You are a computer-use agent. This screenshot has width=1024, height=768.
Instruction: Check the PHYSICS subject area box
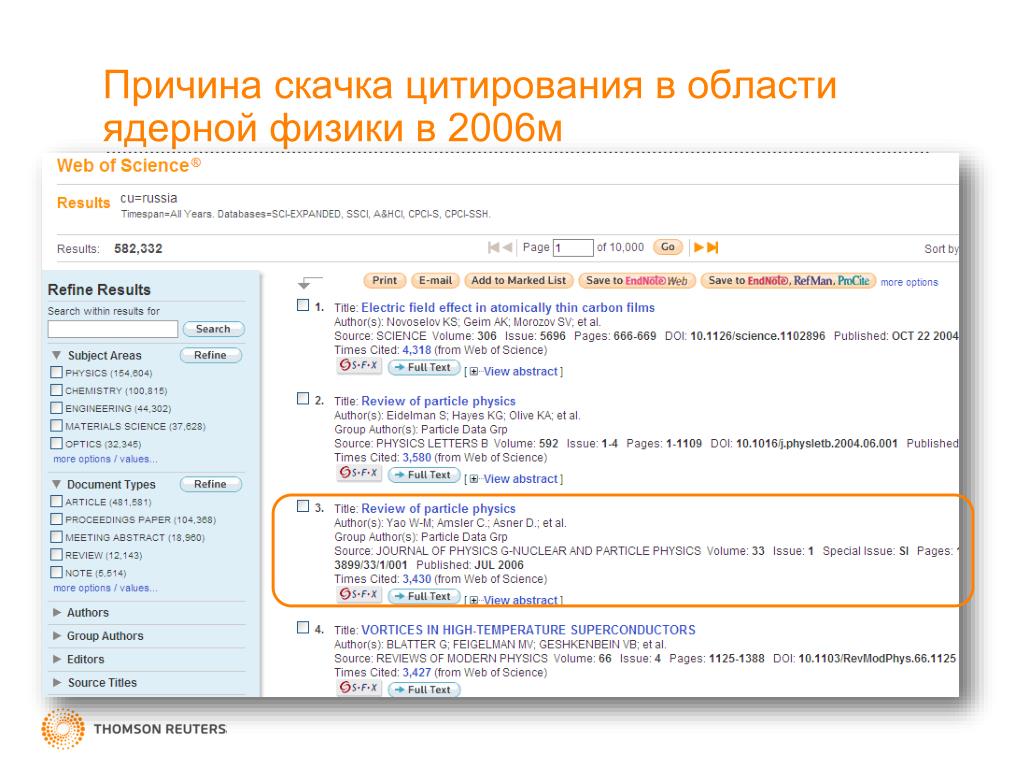[56, 372]
